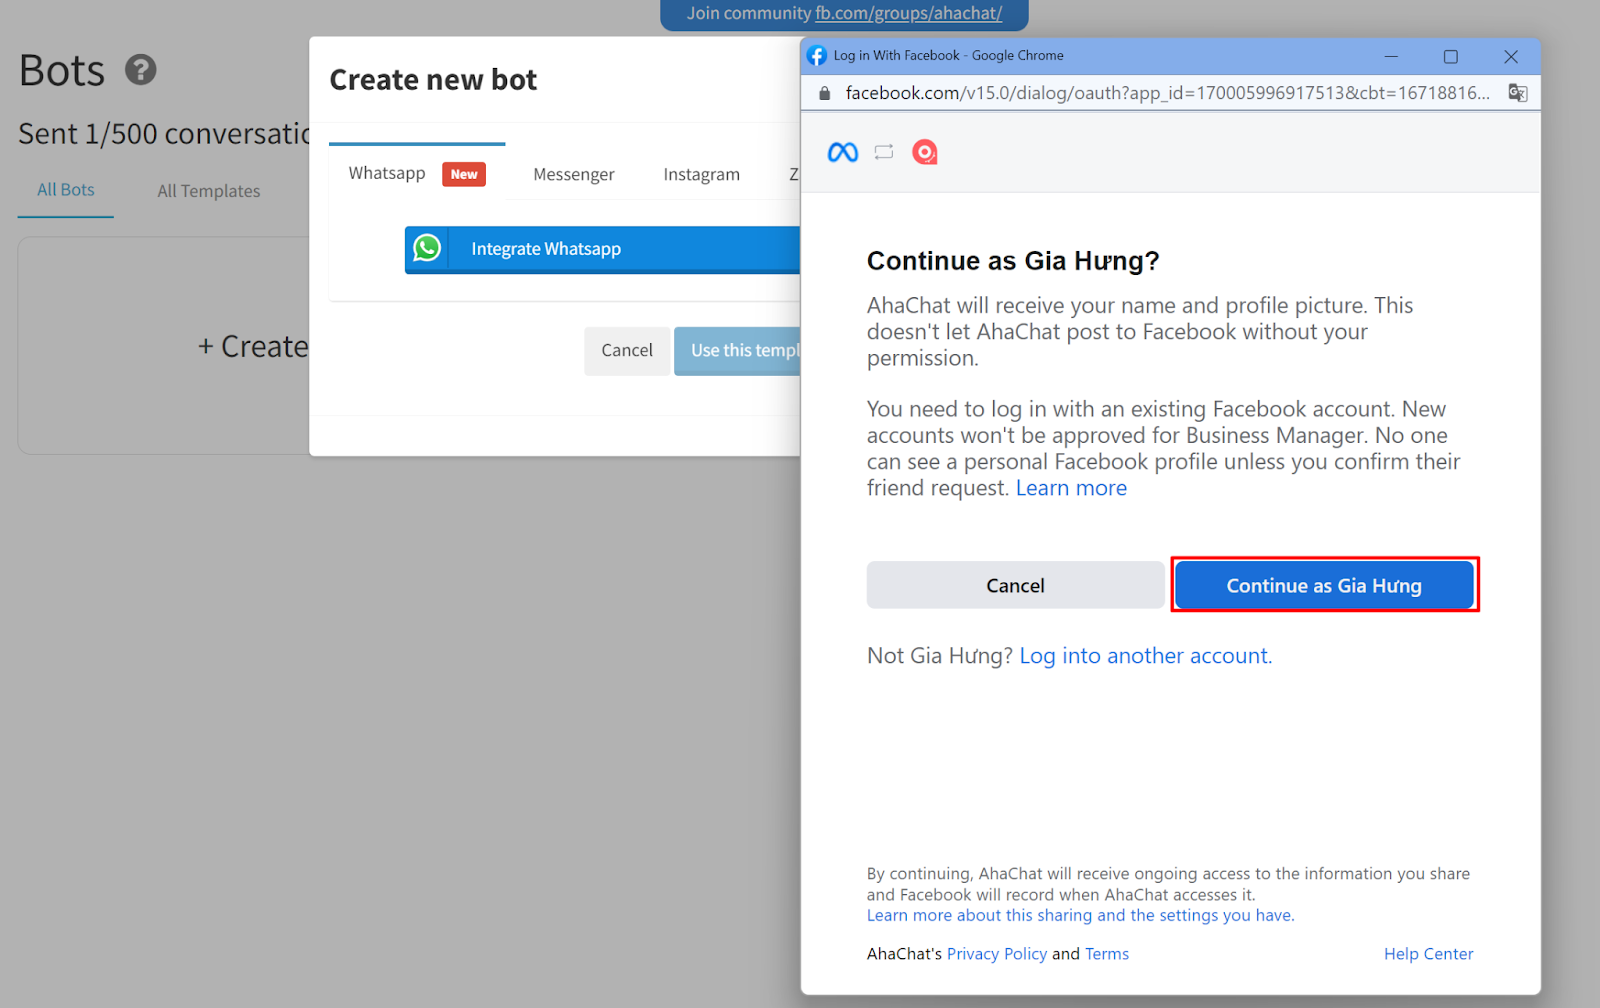Image resolution: width=1600 pixels, height=1008 pixels.
Task: Click the exchange arrows icon between logos
Action: (x=884, y=152)
